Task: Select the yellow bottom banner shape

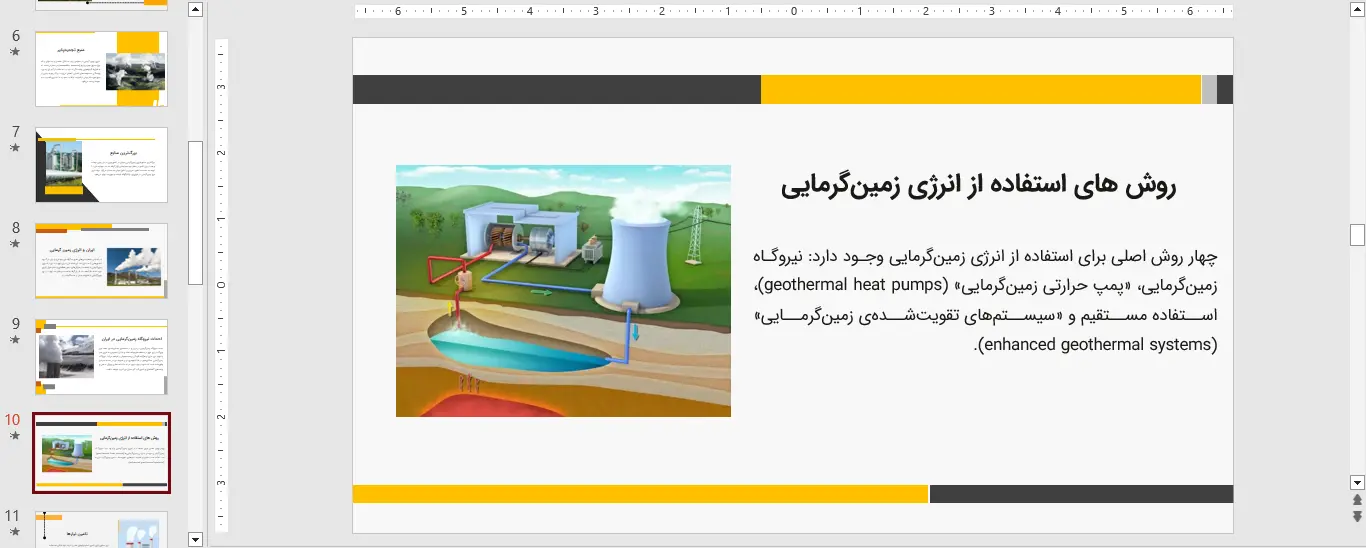Action: (x=641, y=494)
